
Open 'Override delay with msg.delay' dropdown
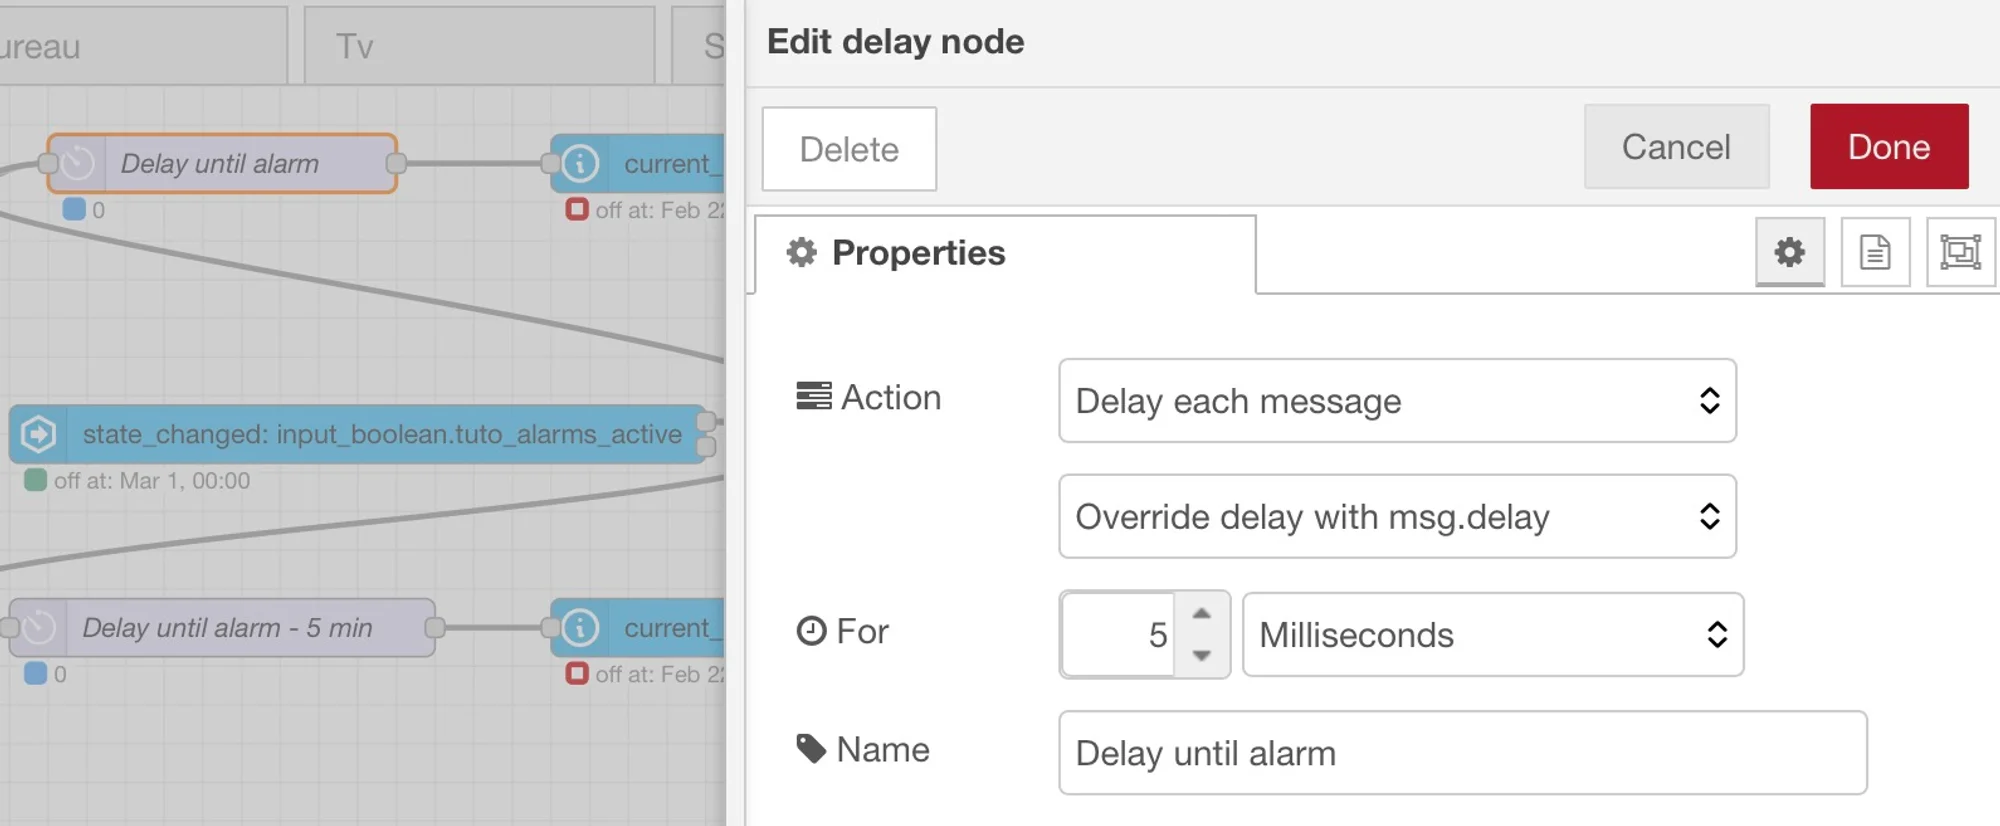(x=1396, y=516)
